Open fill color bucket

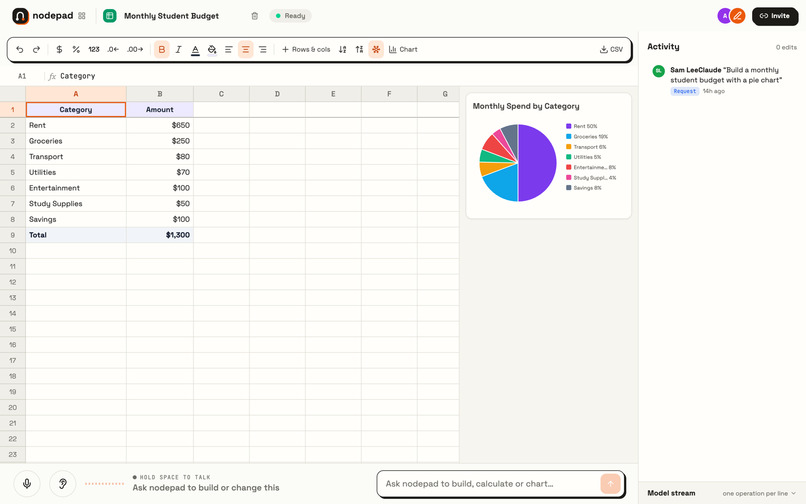[x=212, y=49]
